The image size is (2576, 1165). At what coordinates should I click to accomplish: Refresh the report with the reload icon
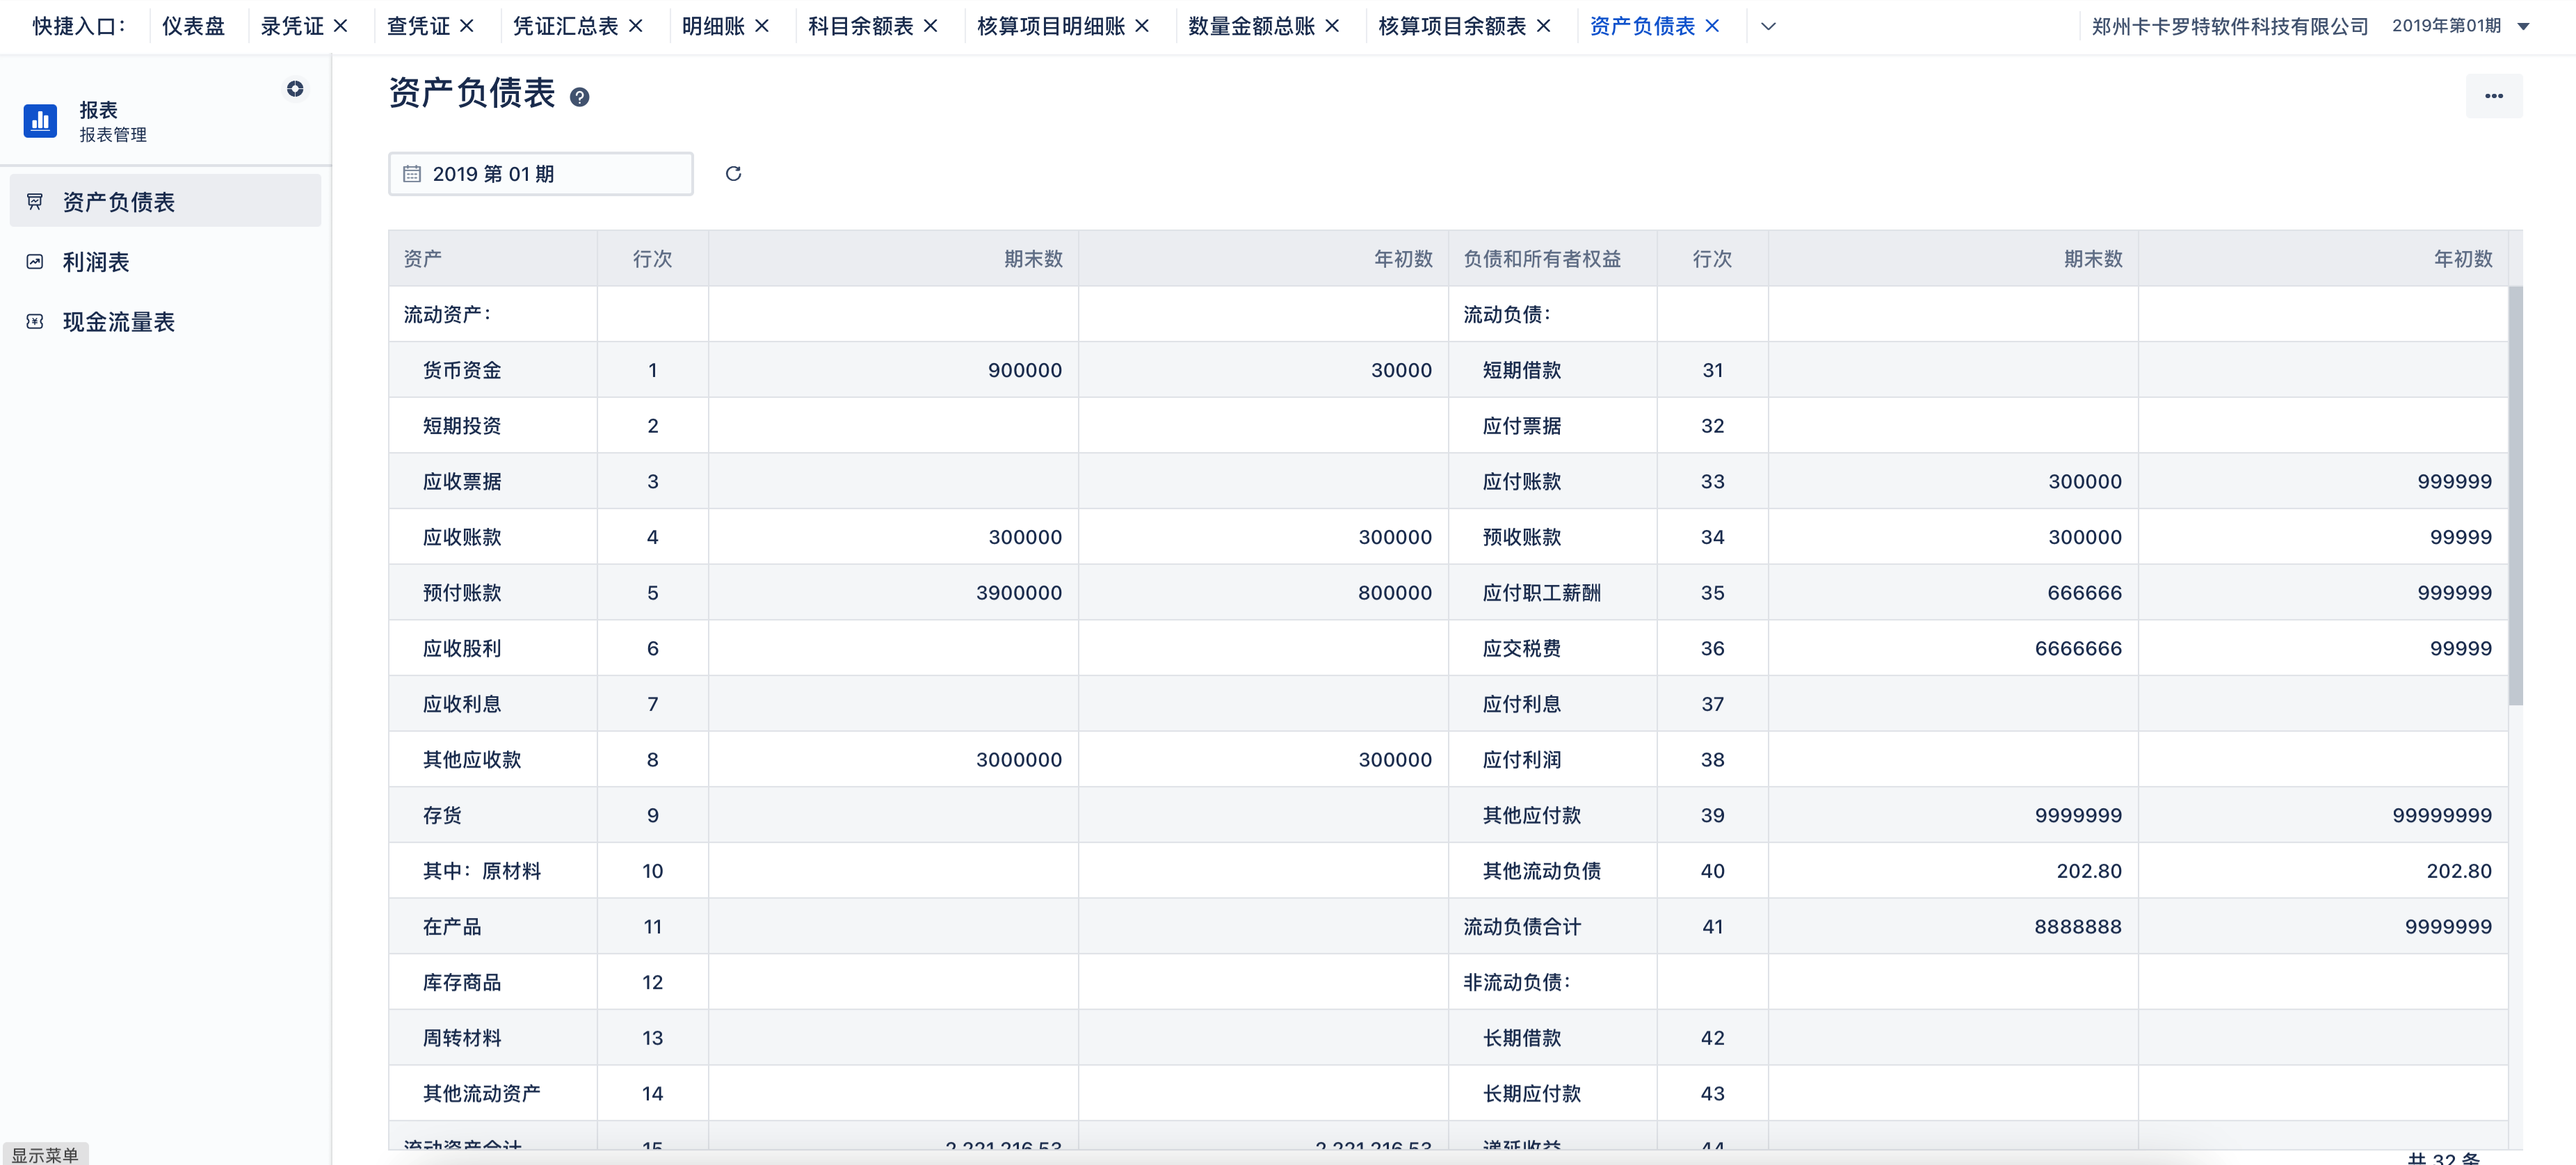733,173
